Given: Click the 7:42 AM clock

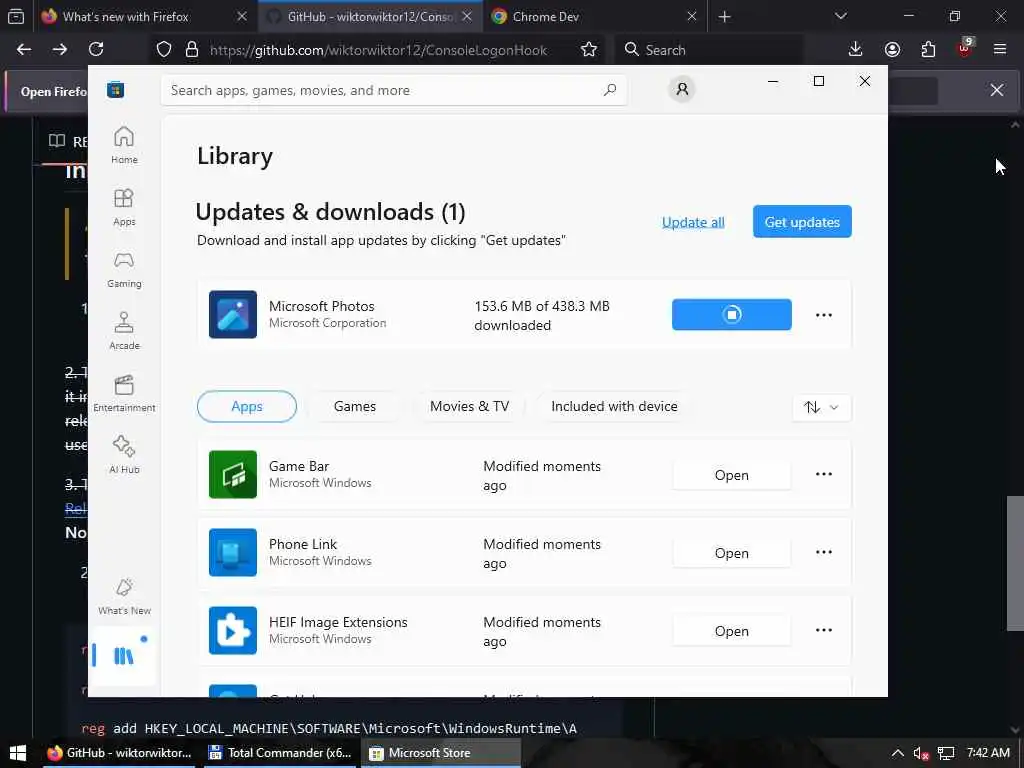Looking at the screenshot, I should [x=988, y=753].
